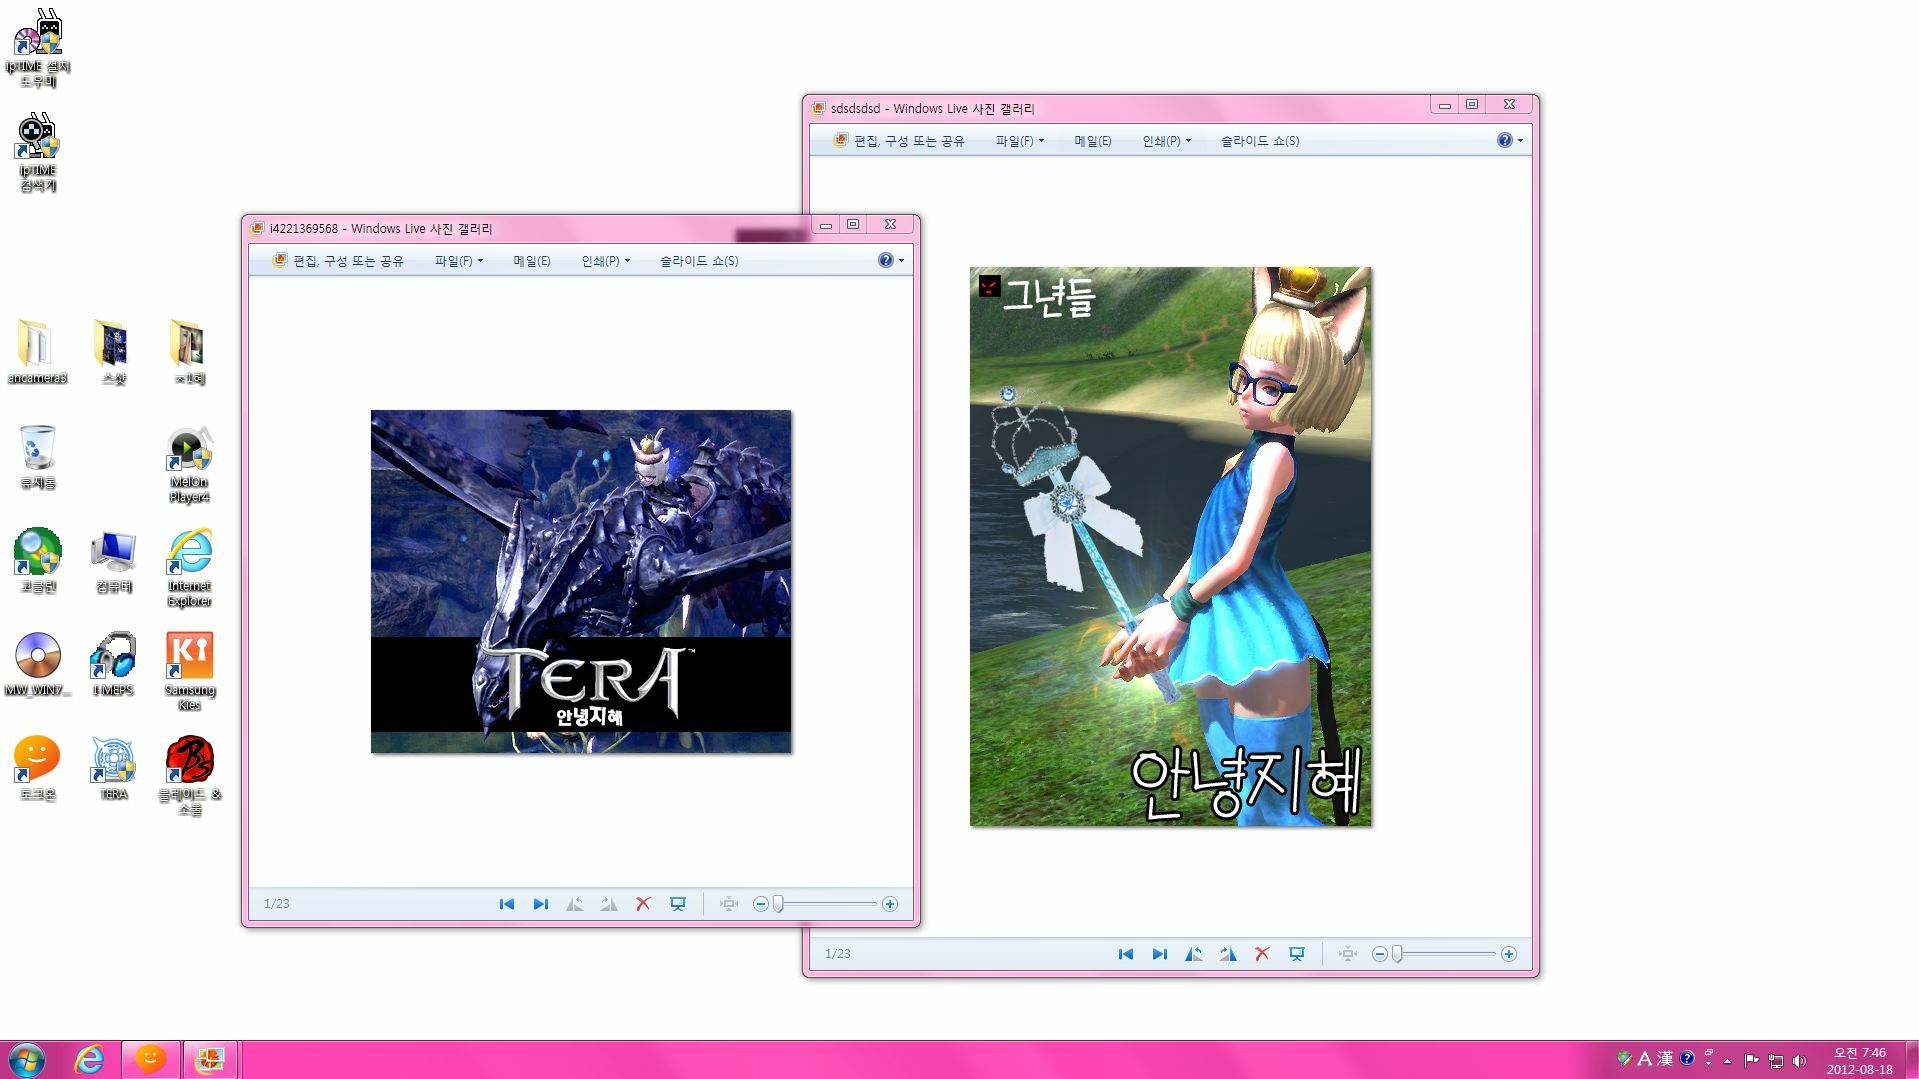Click 메일(E) in the sdsdsdsd window toolbar
Screen dimensions: 1919x1079
click(x=1092, y=141)
